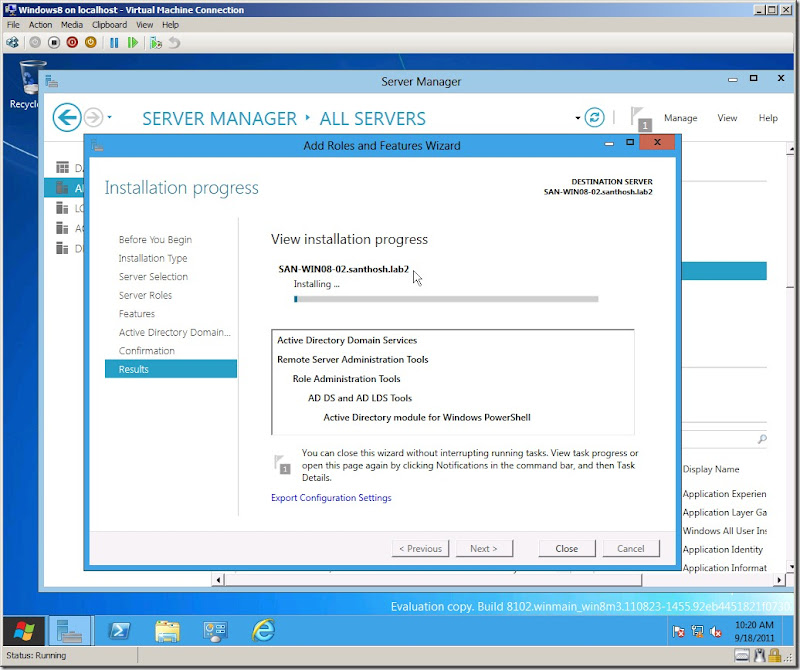Open the File menu of VM Connection
Screen dimensions: 800x670
(13, 24)
